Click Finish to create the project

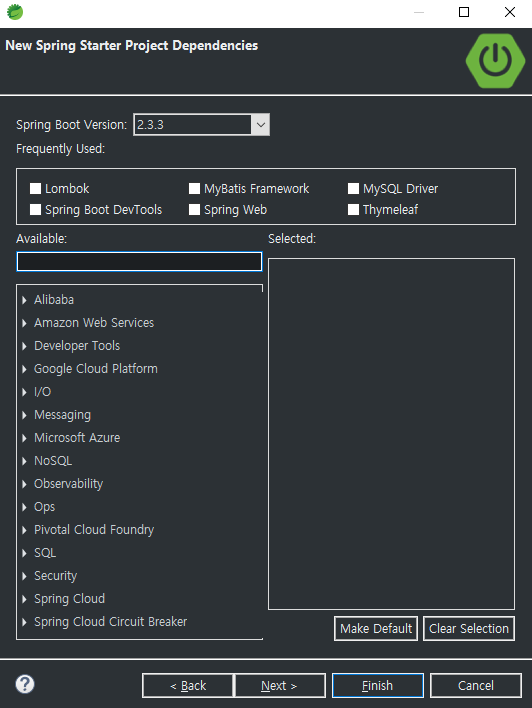(378, 685)
